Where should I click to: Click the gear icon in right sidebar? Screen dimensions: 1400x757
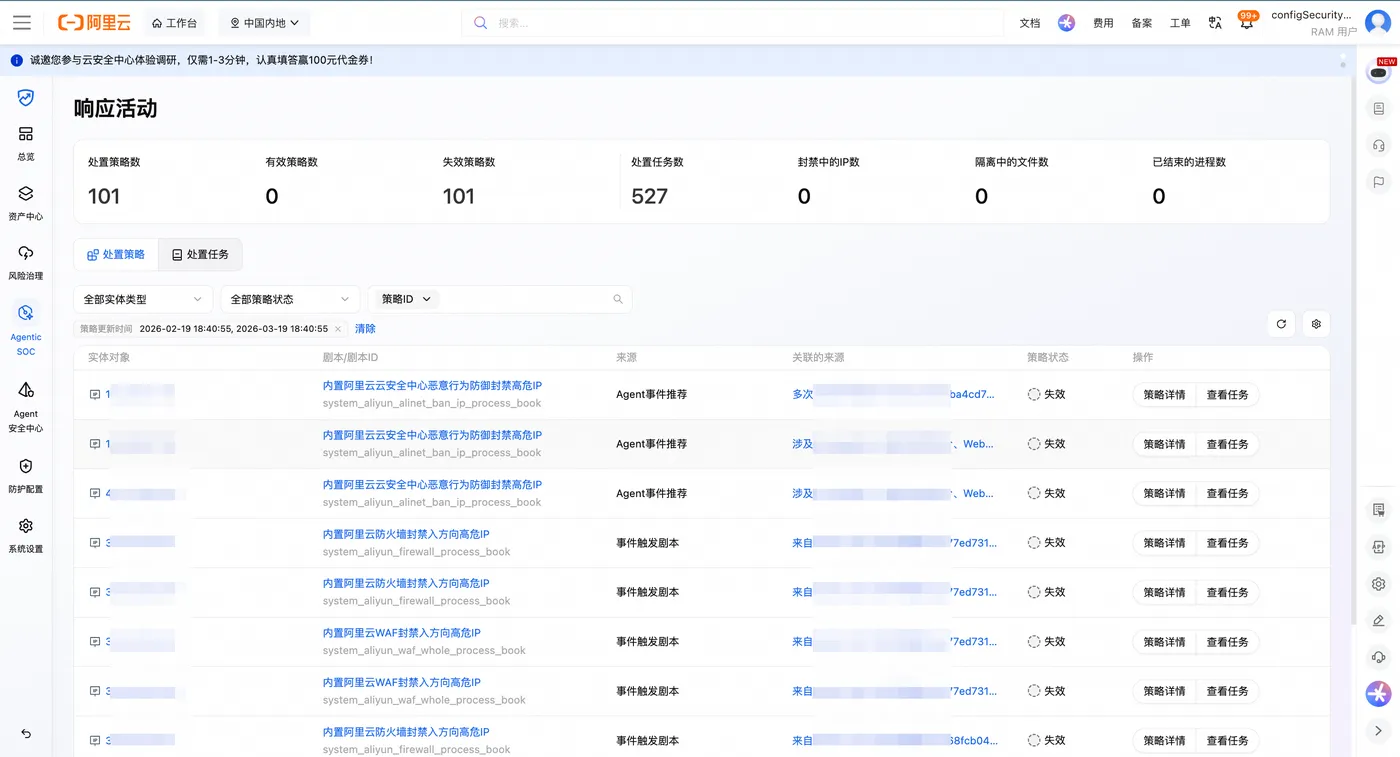1379,584
